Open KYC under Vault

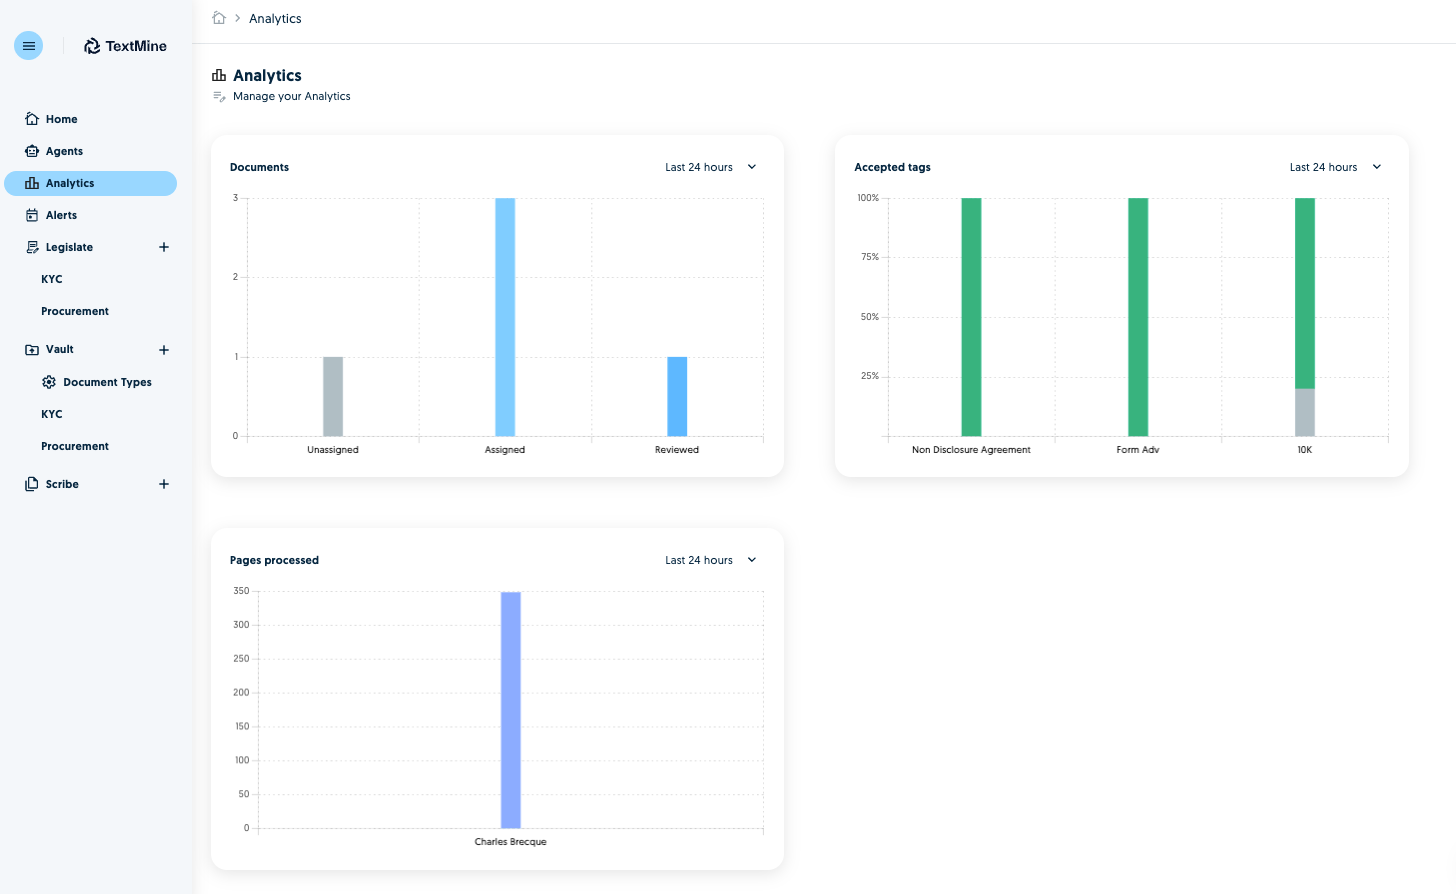[52, 414]
